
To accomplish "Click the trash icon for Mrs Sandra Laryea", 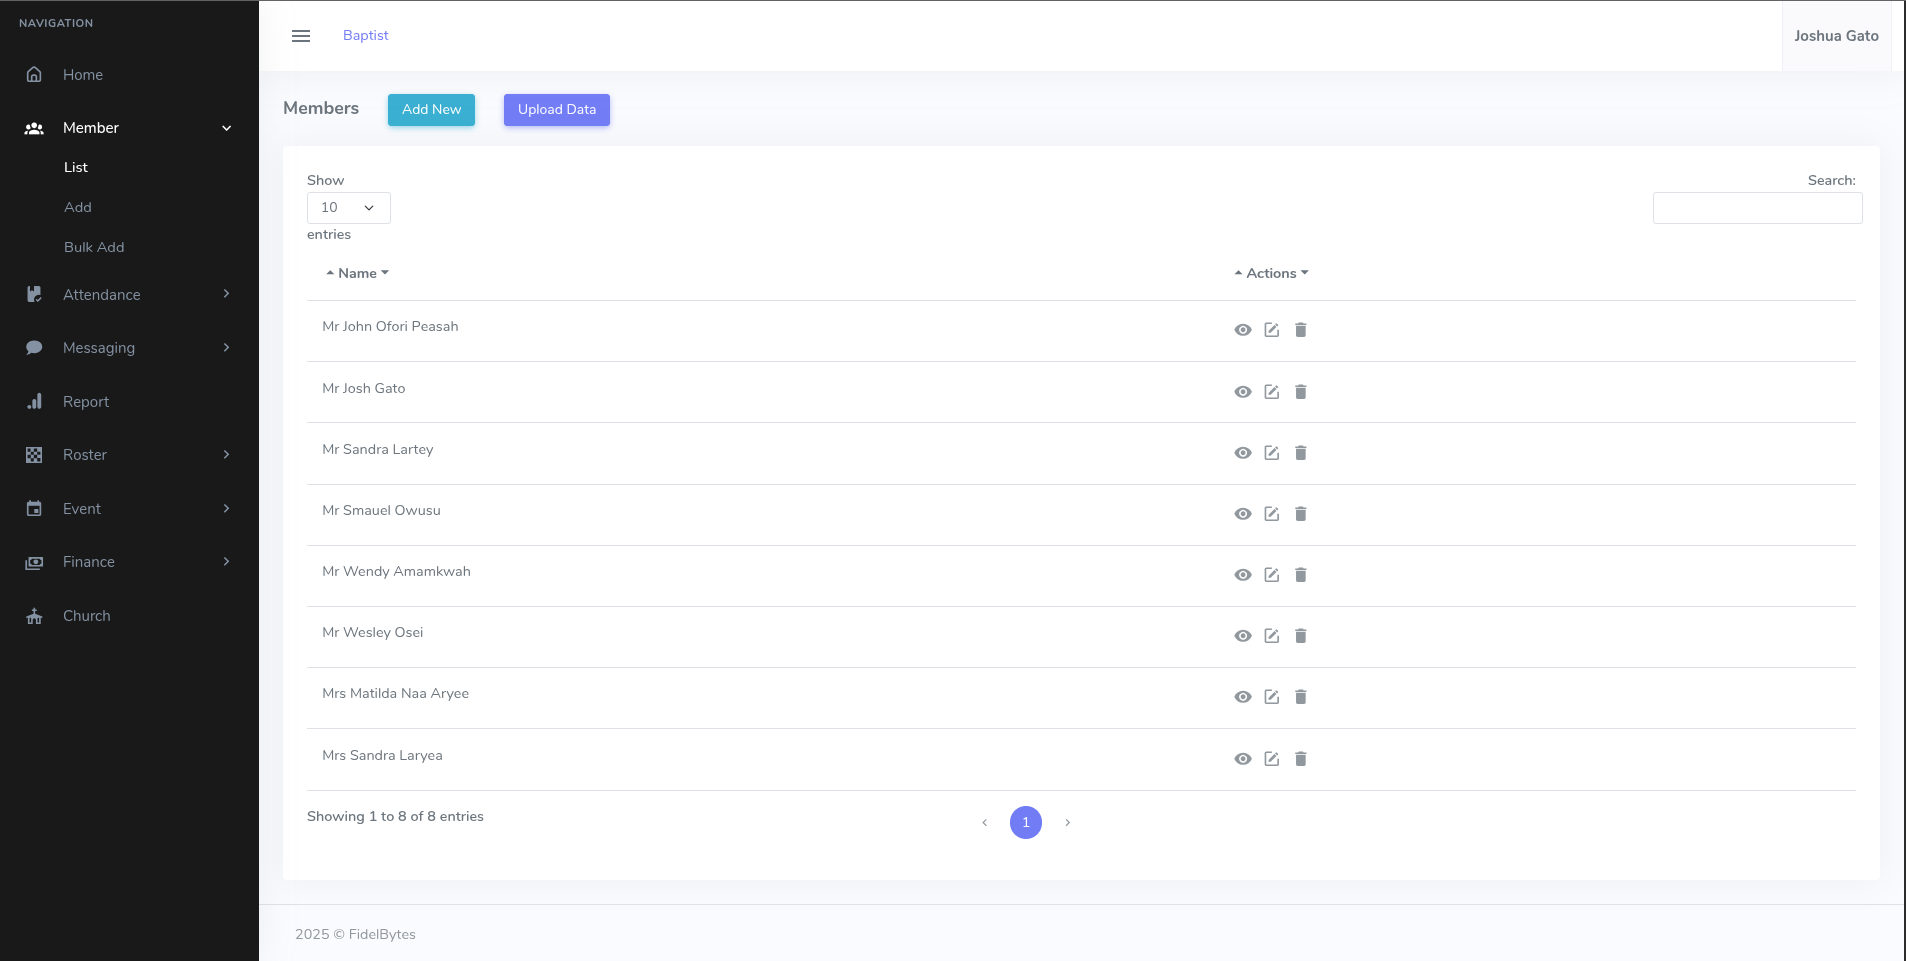I will coord(1300,759).
